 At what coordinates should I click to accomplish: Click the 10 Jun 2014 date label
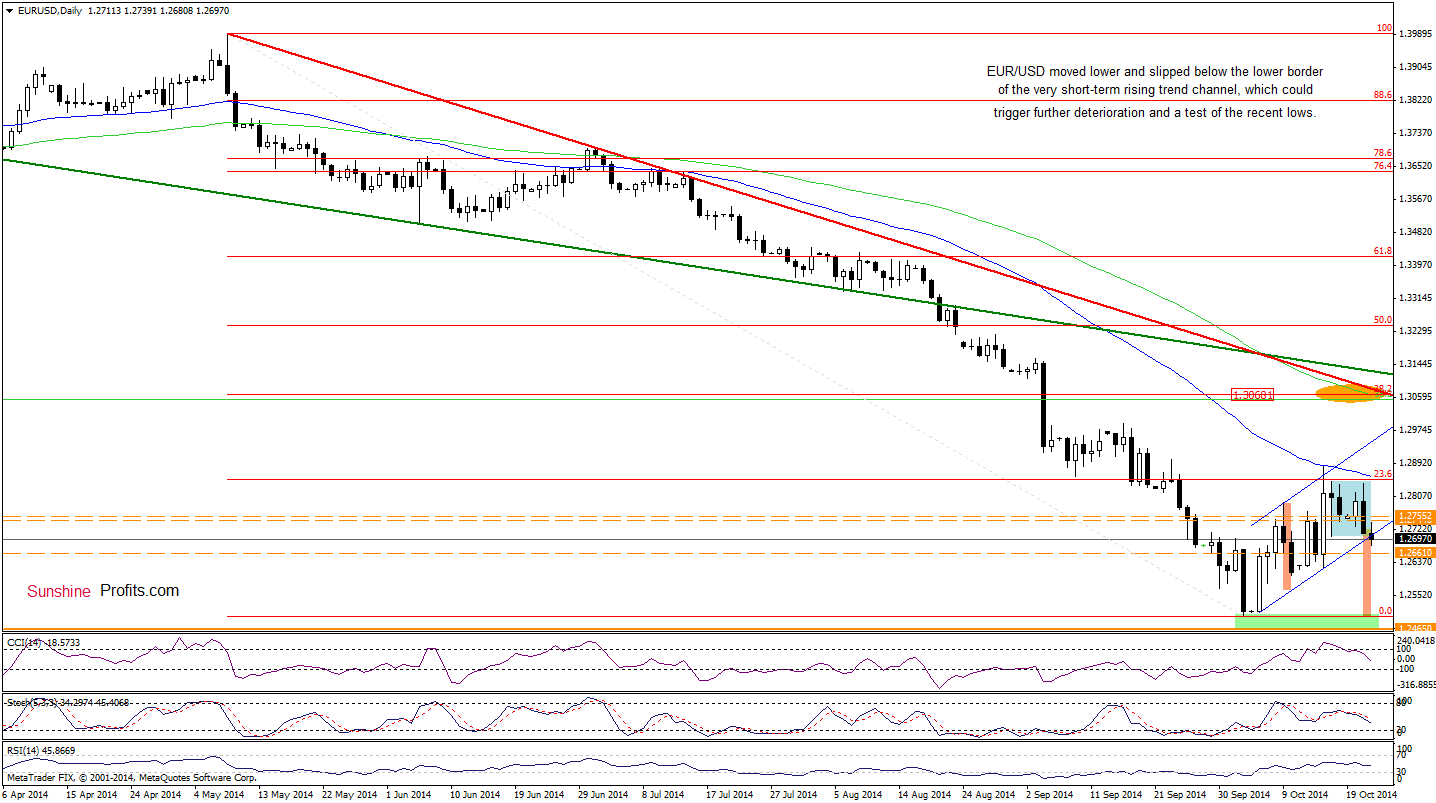tap(475, 794)
